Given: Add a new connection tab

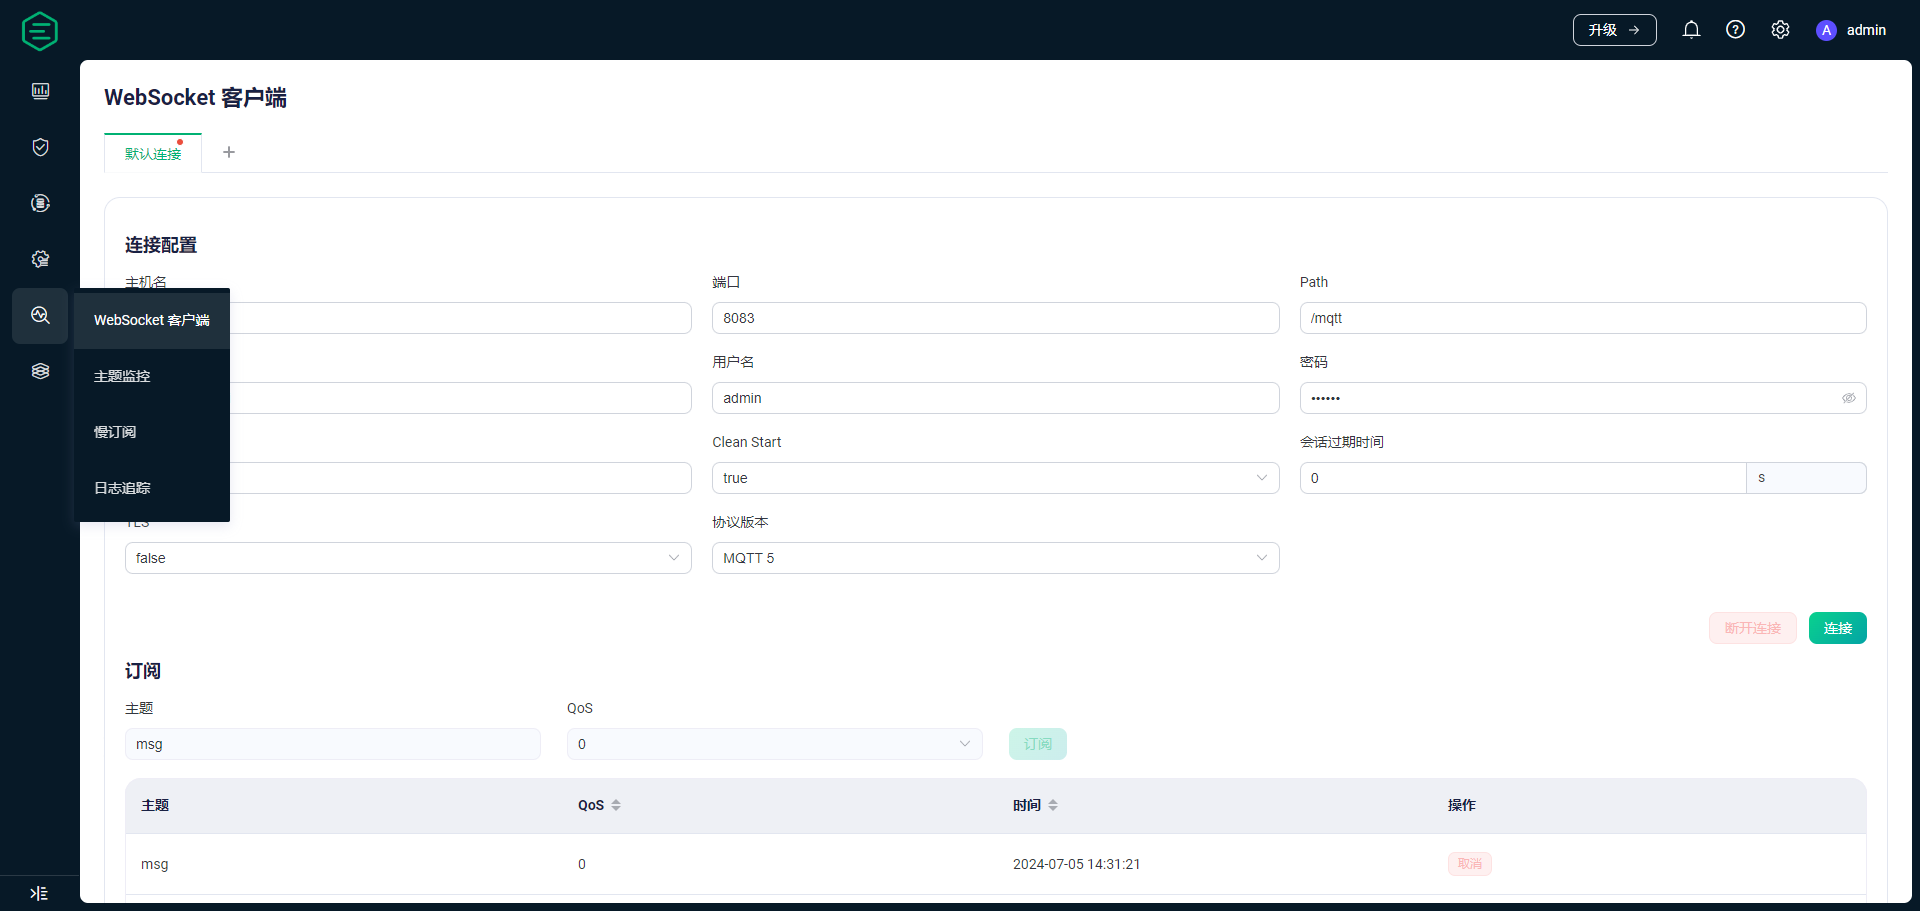Looking at the screenshot, I should click(x=229, y=152).
